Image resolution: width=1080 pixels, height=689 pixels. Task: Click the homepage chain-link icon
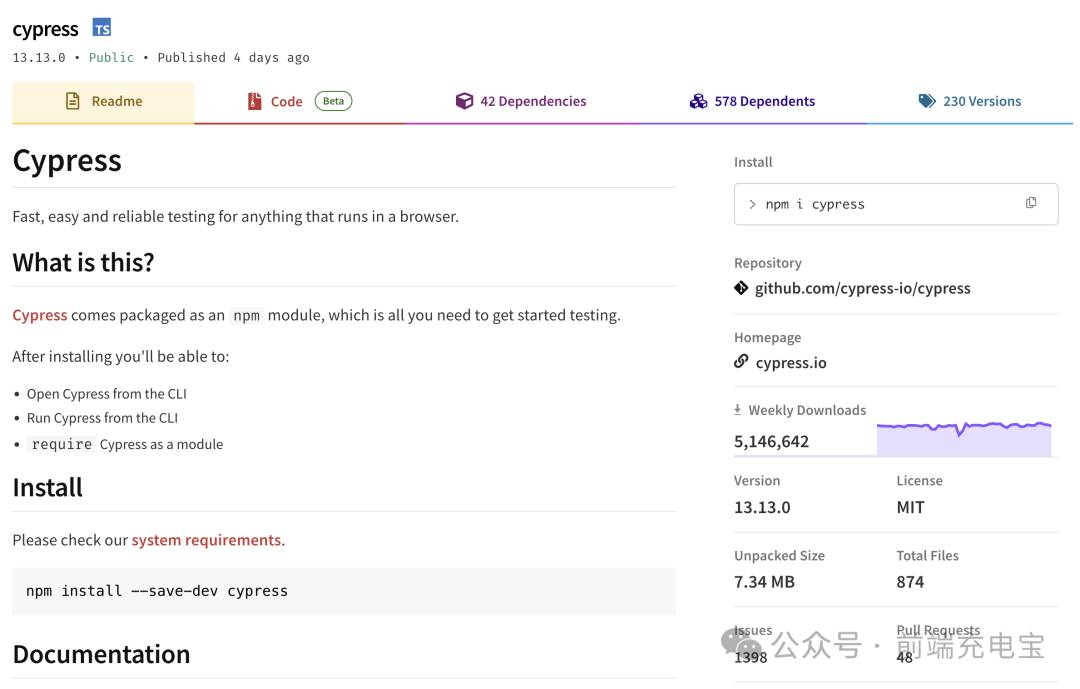coord(741,361)
